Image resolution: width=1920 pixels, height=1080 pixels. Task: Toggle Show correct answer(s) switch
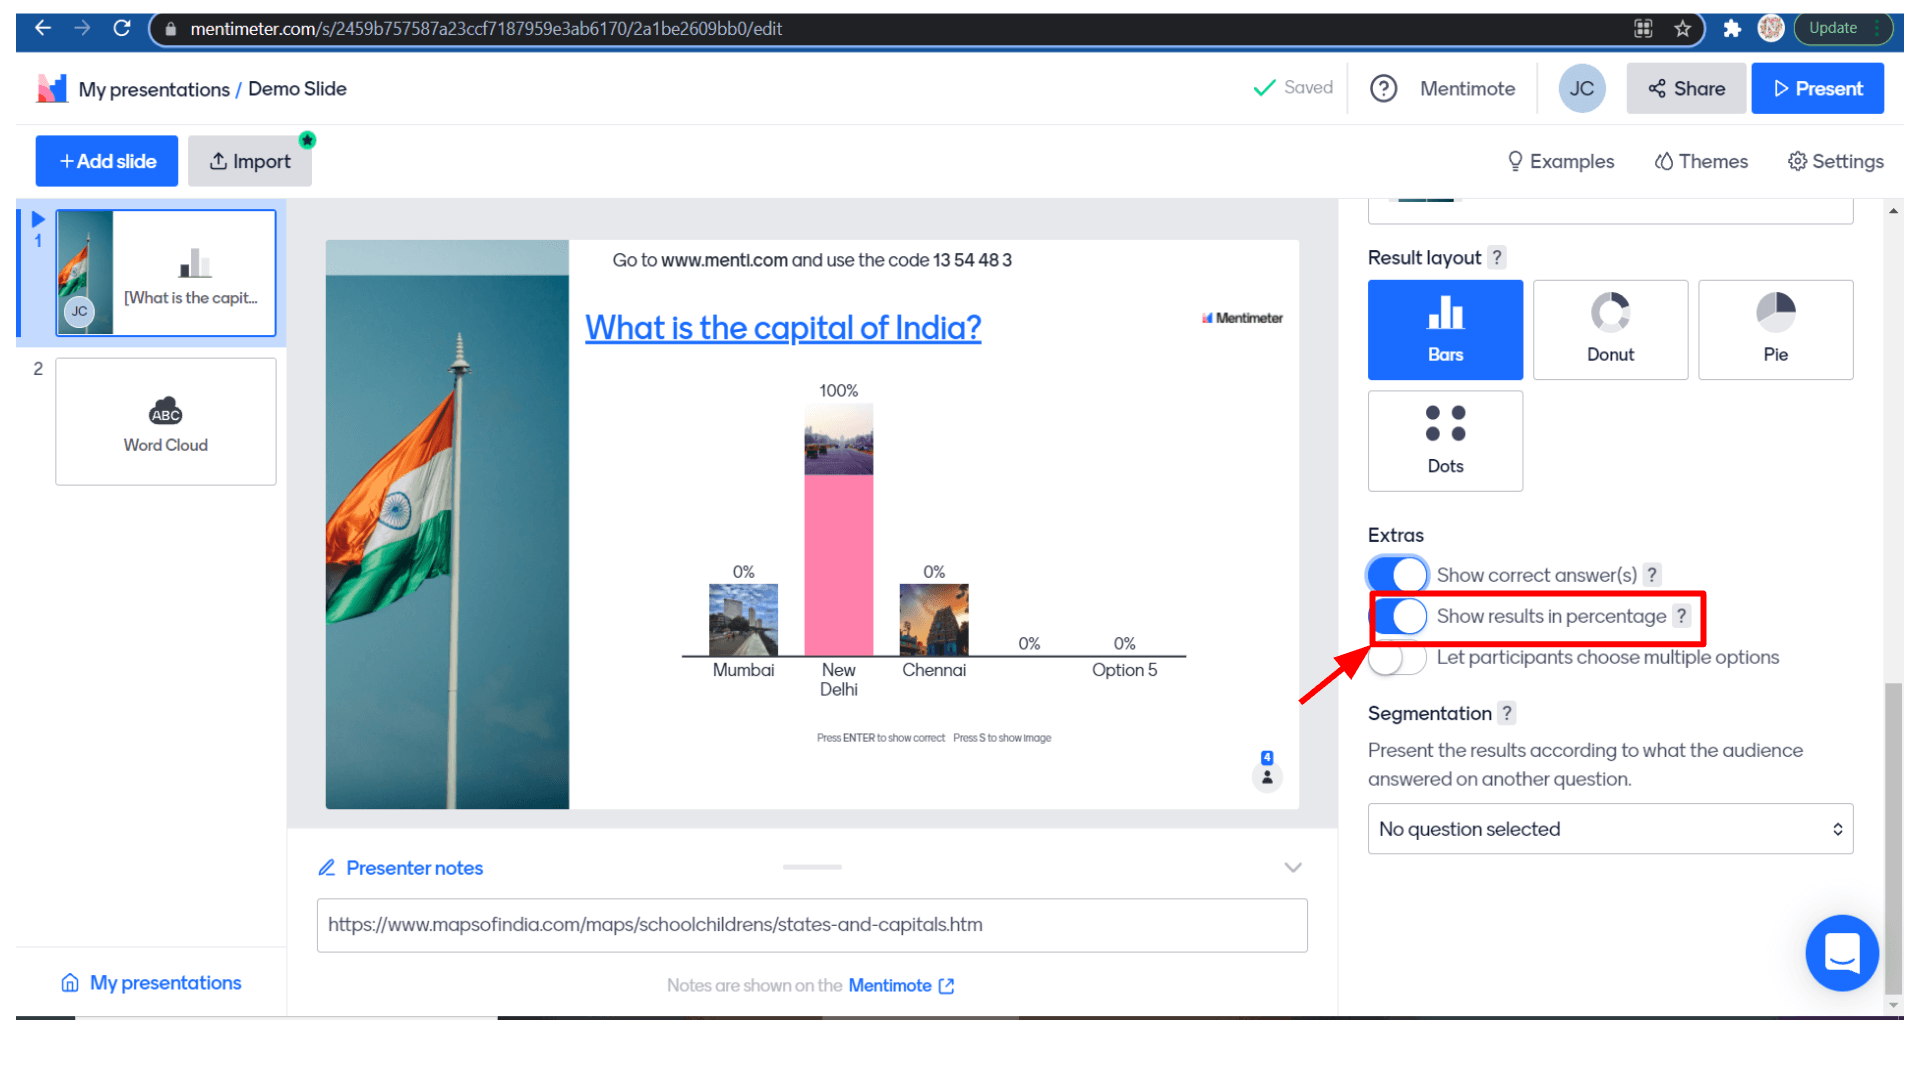pyautogui.click(x=1397, y=575)
